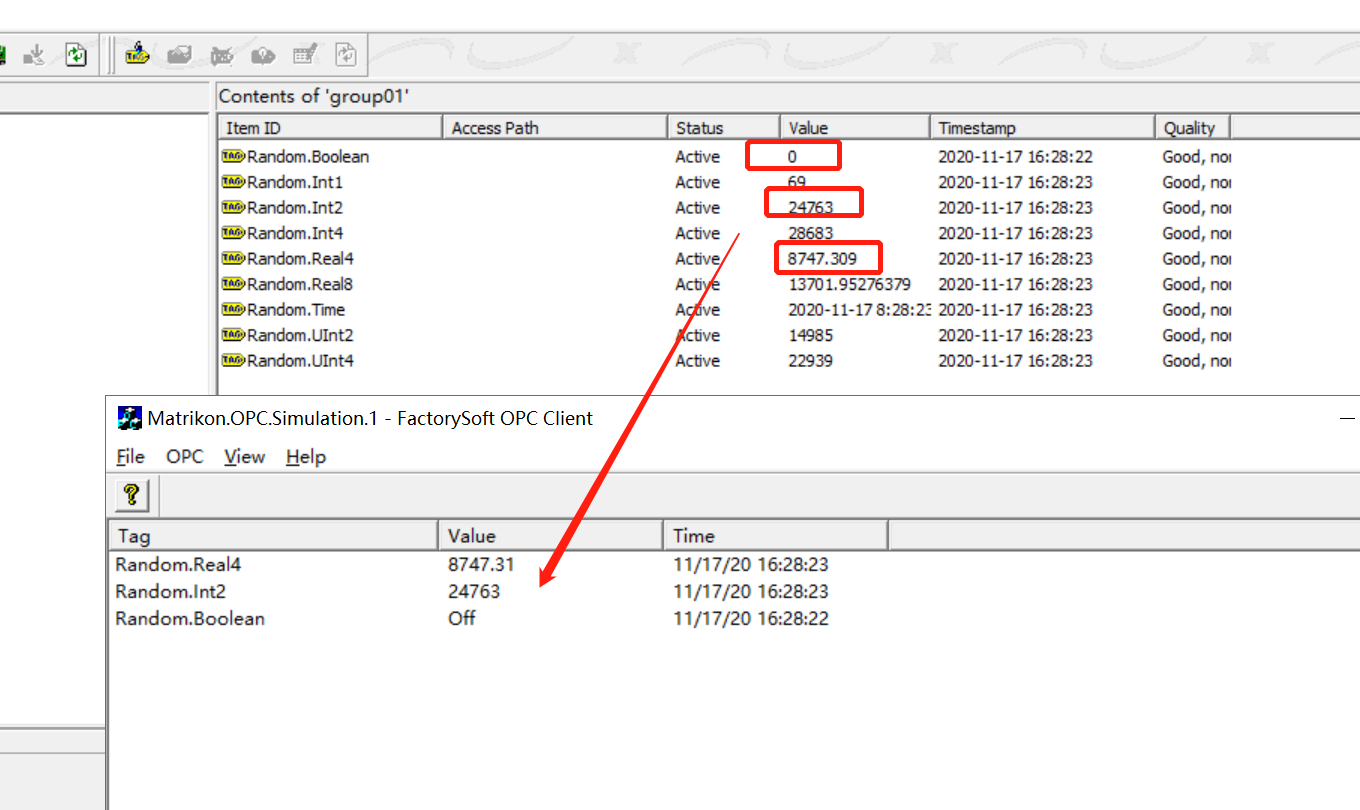Click the greyed crossed-out tag toolbar icon
Viewport: 1360px width, 810px height.
(x=221, y=55)
